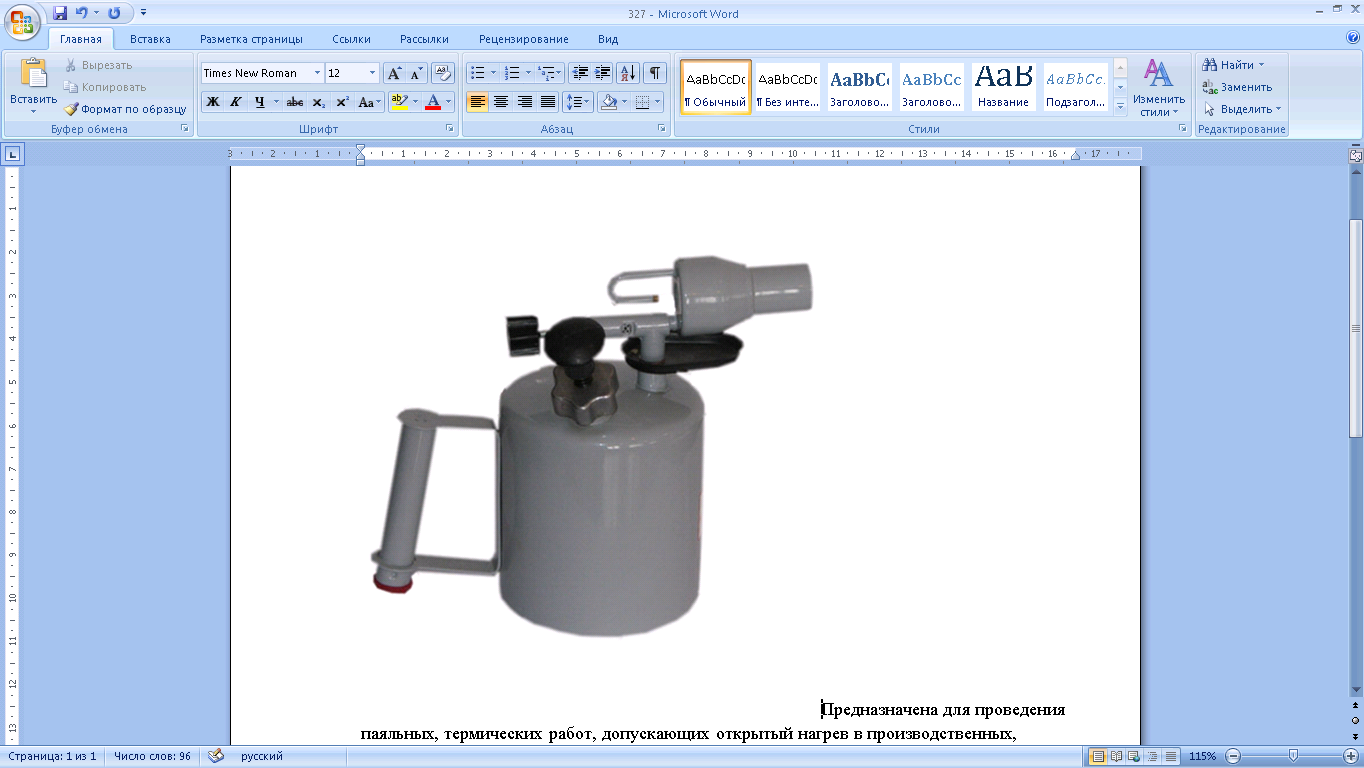Screen dimensions: 1364x768
Task: Align text right
Action: point(524,102)
